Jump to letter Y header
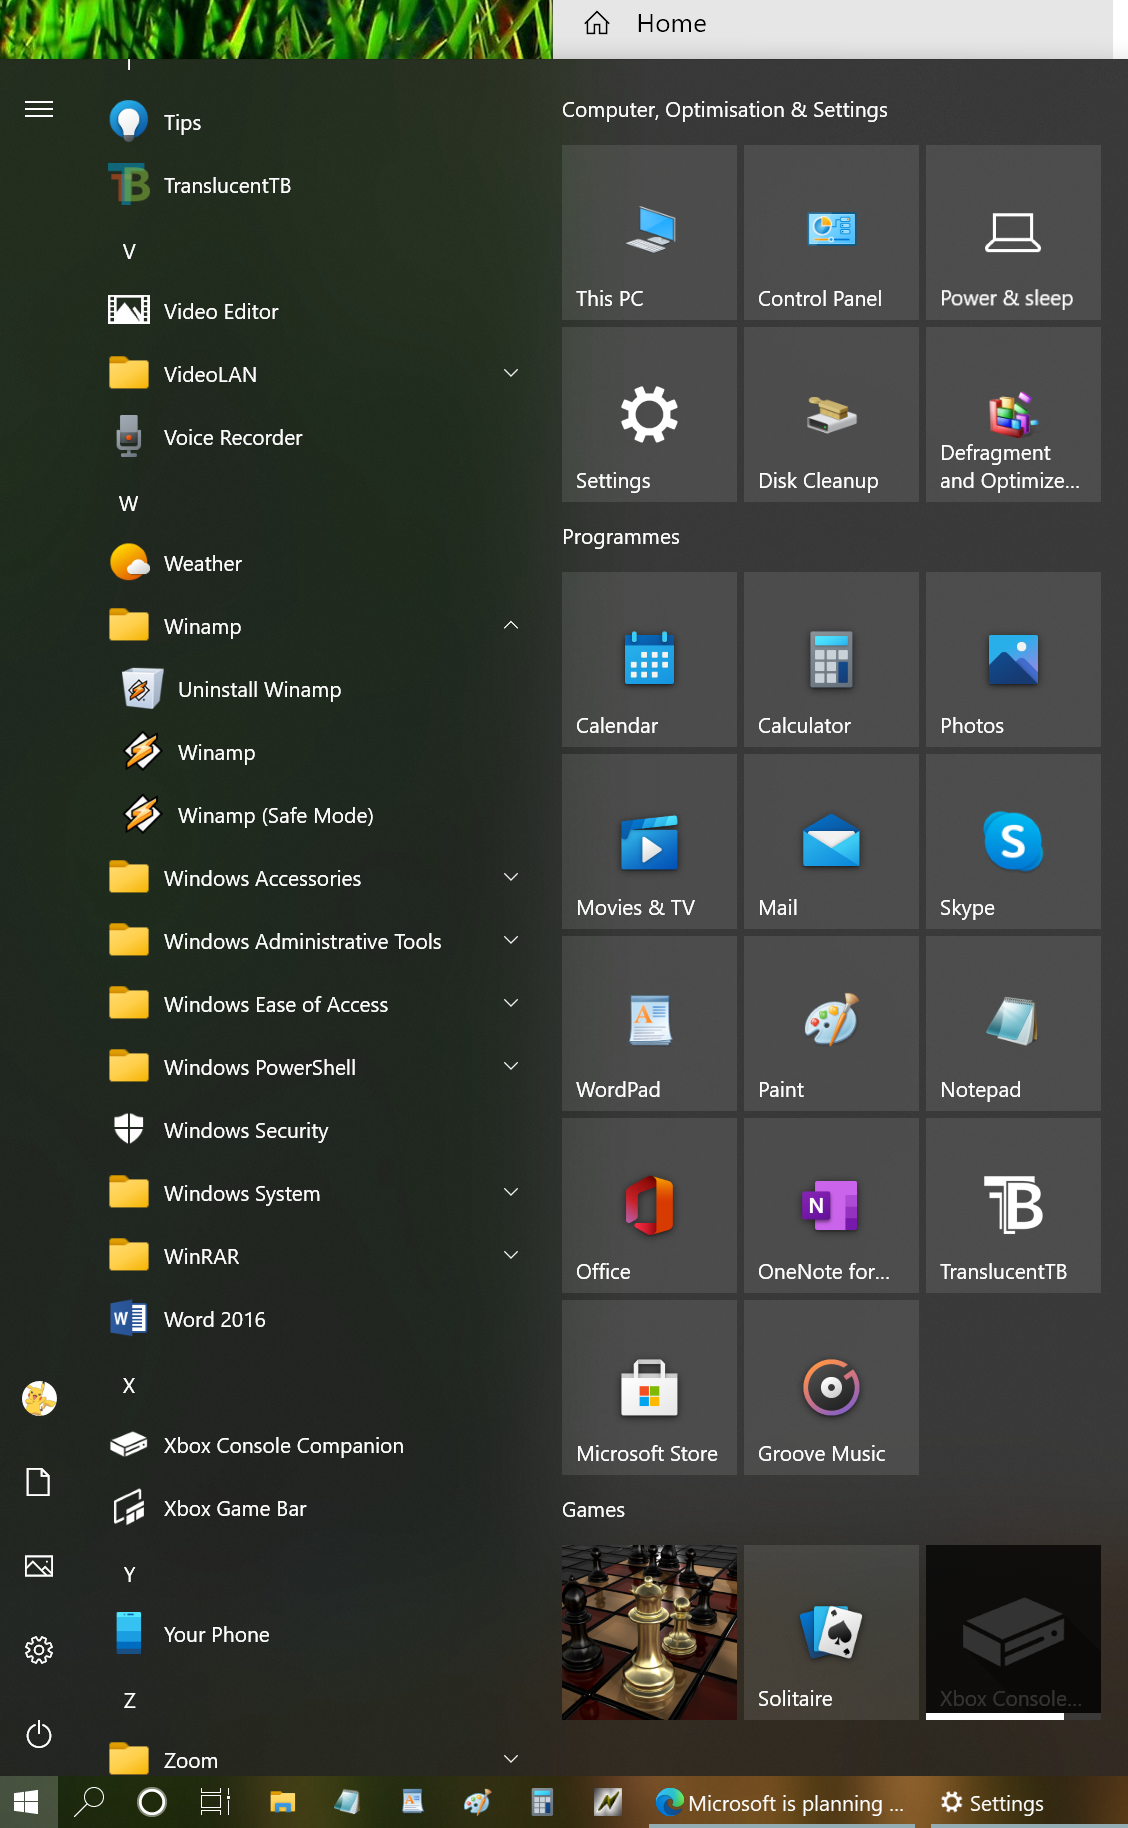 coord(129,1574)
